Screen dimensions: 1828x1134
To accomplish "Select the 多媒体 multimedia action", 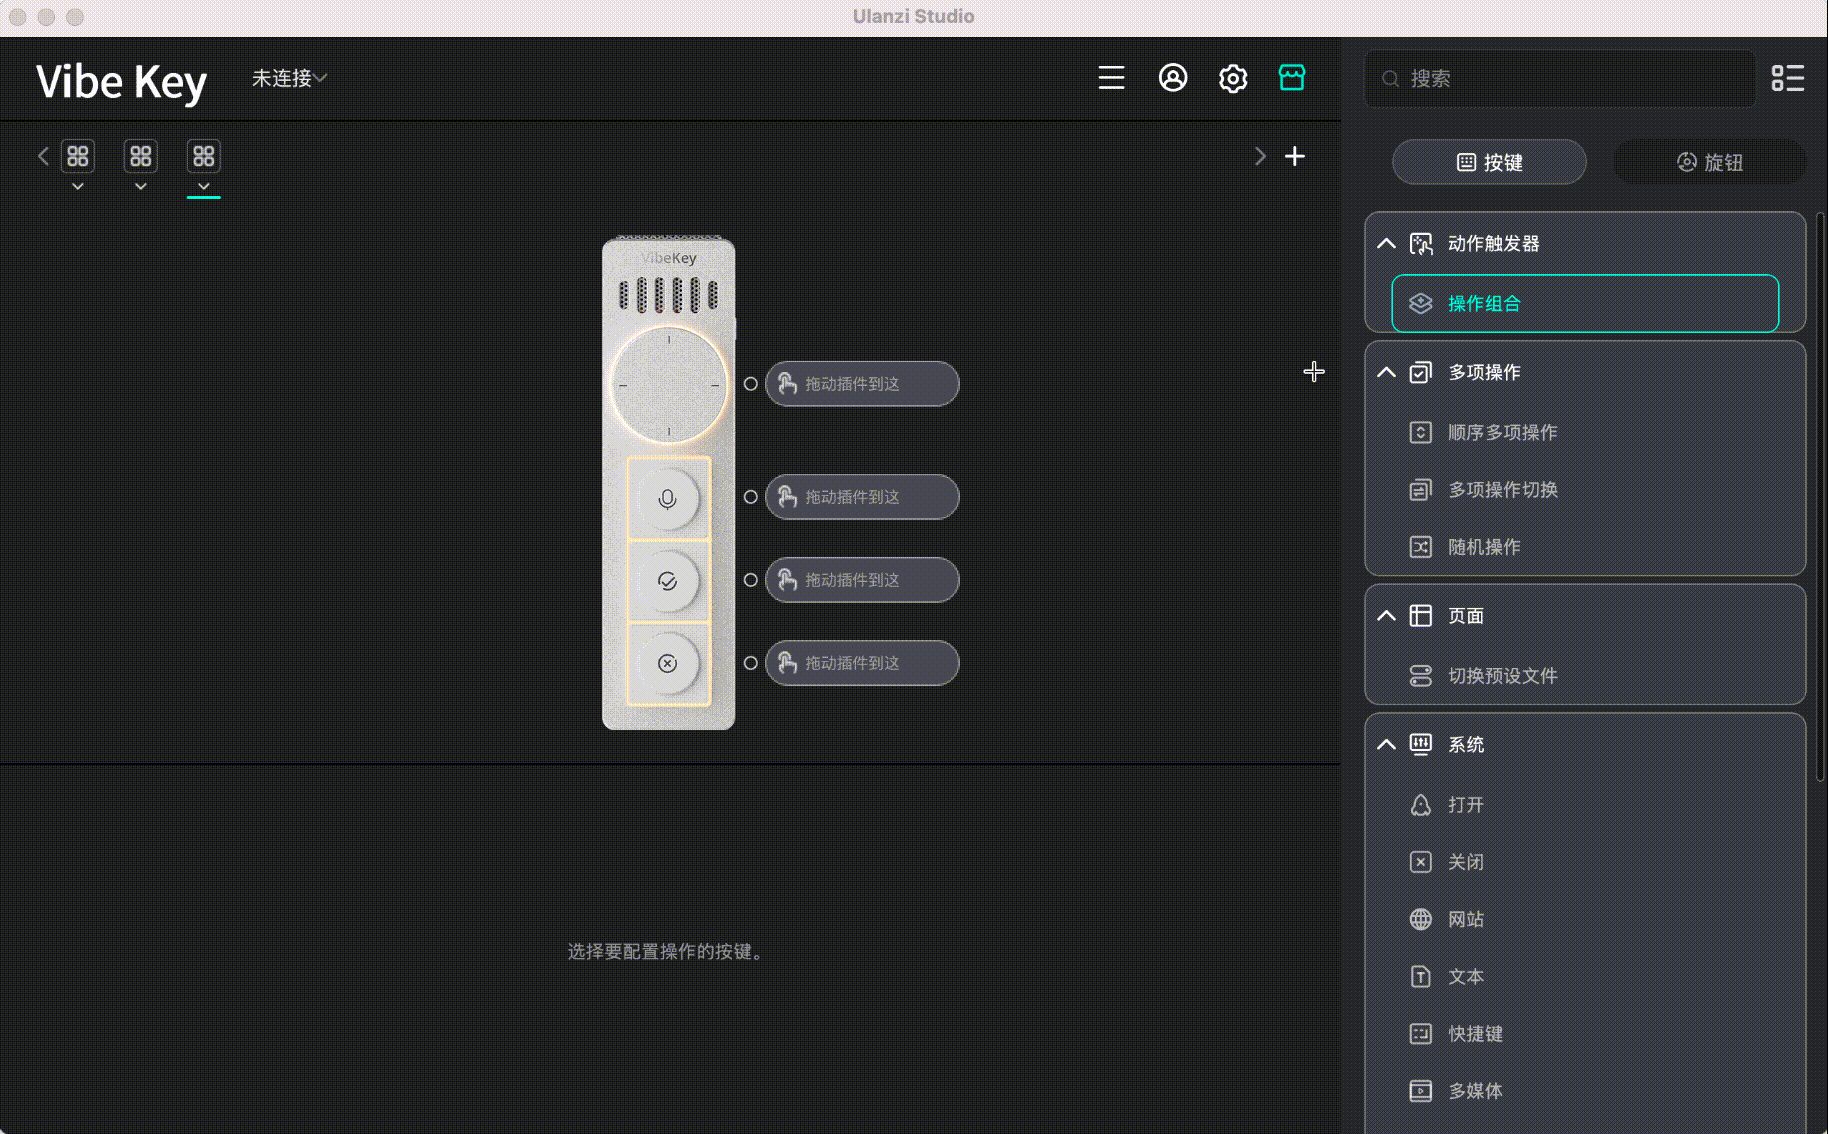I will click(x=1585, y=1091).
